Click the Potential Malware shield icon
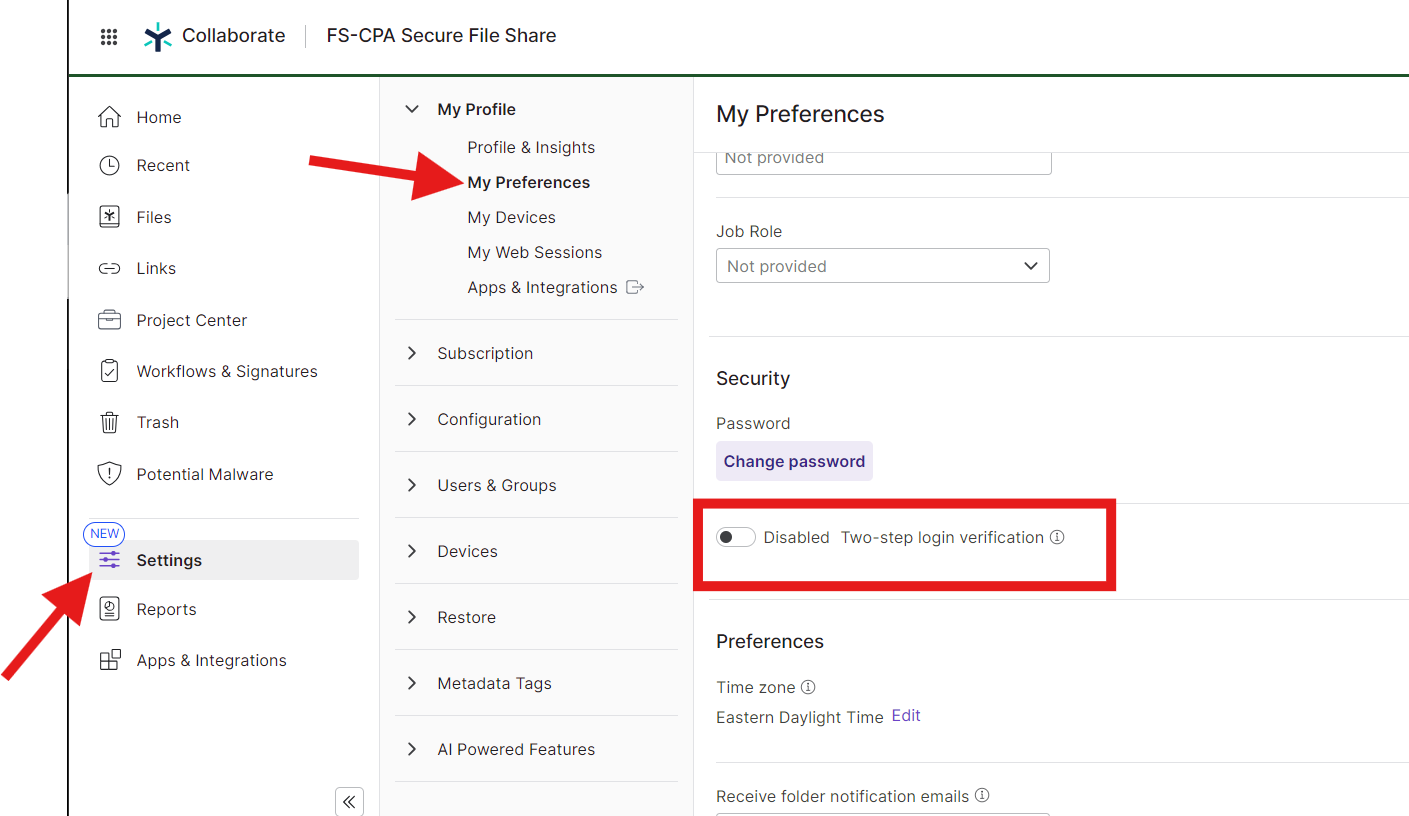The height and width of the screenshot is (816, 1409). click(109, 473)
